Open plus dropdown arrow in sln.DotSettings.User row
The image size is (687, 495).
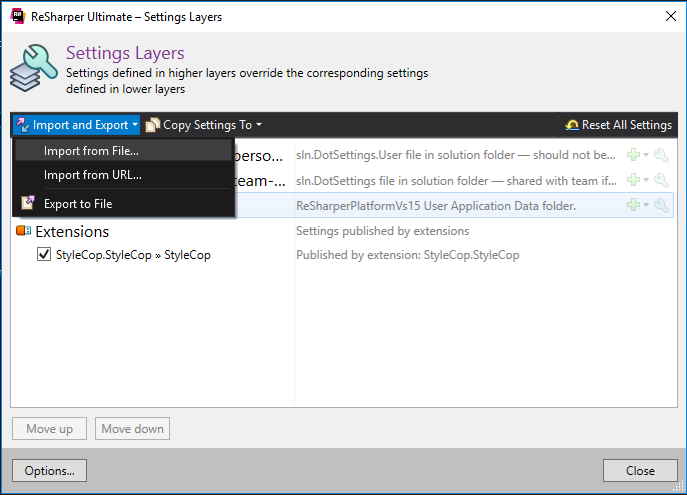point(646,155)
